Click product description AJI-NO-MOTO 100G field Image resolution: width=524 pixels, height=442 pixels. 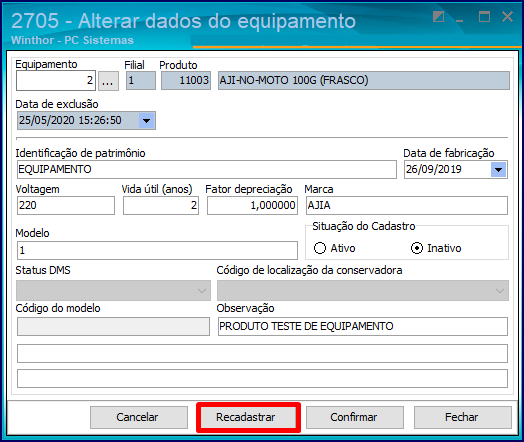[364, 81]
